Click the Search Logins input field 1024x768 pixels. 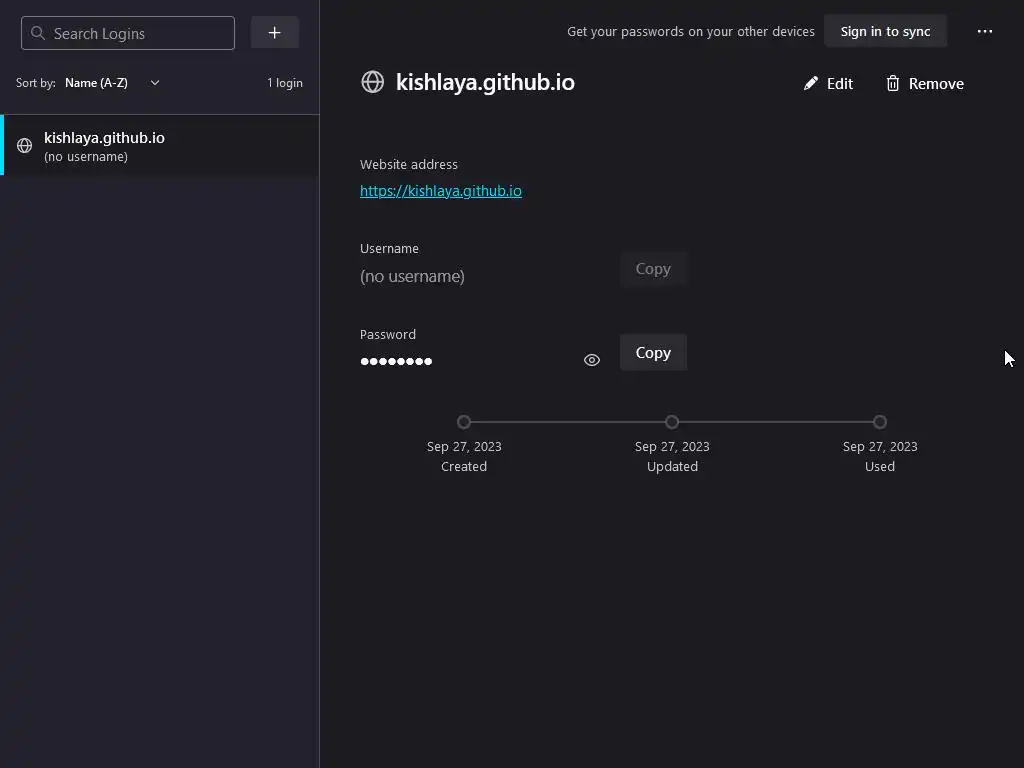coord(128,33)
